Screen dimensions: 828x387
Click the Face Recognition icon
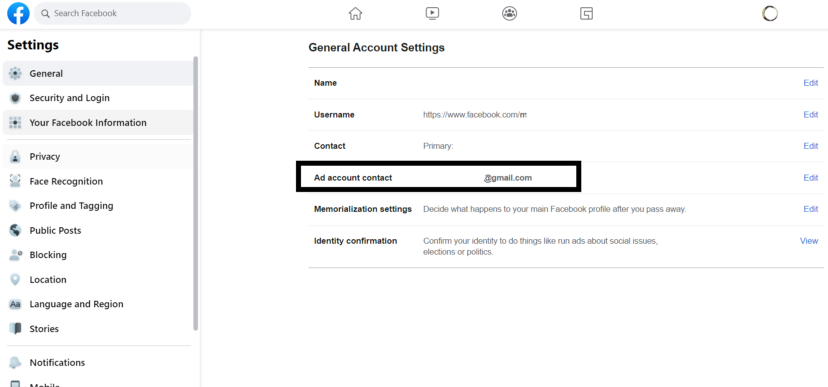[15, 181]
